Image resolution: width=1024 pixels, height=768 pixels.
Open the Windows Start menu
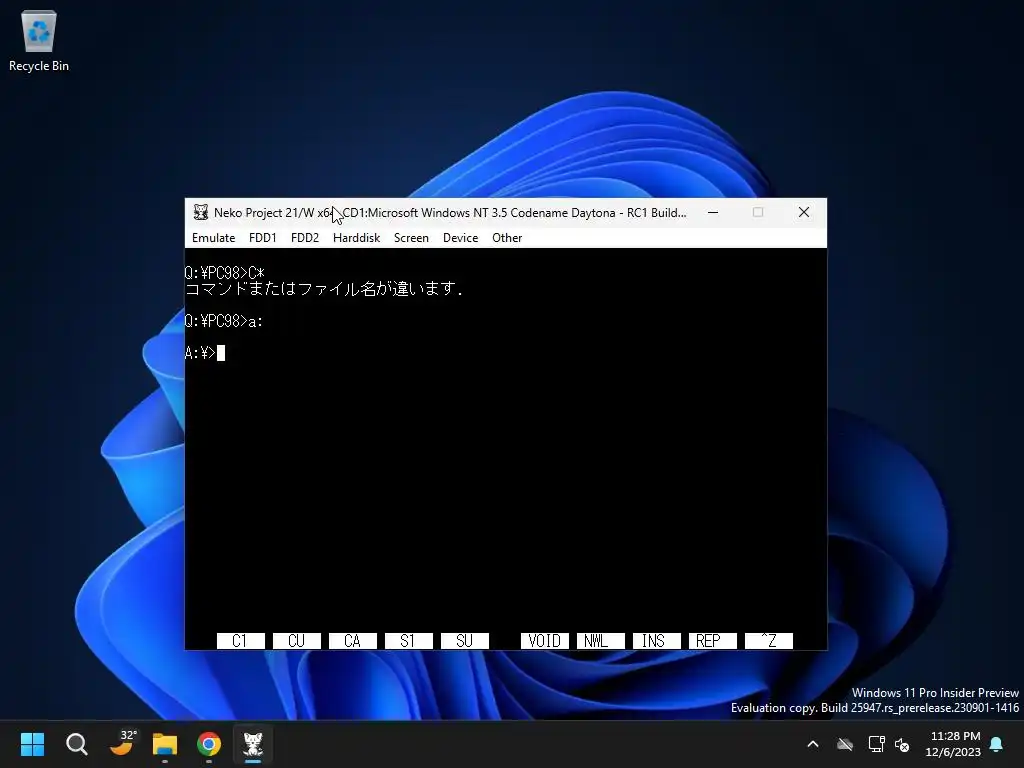tap(32, 744)
